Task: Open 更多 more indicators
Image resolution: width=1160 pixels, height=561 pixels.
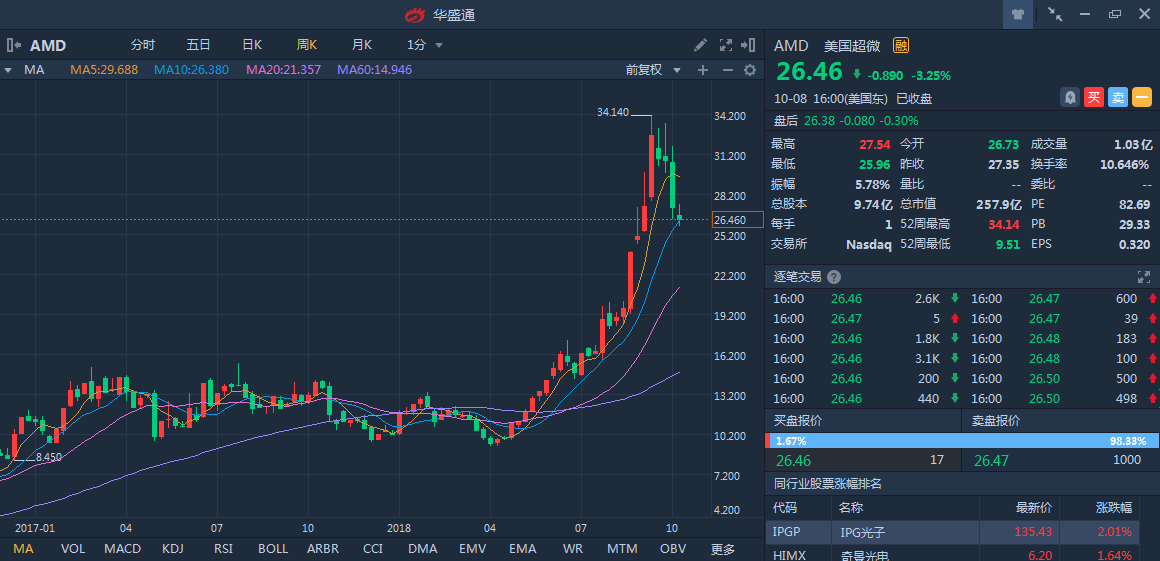Action: (x=723, y=549)
